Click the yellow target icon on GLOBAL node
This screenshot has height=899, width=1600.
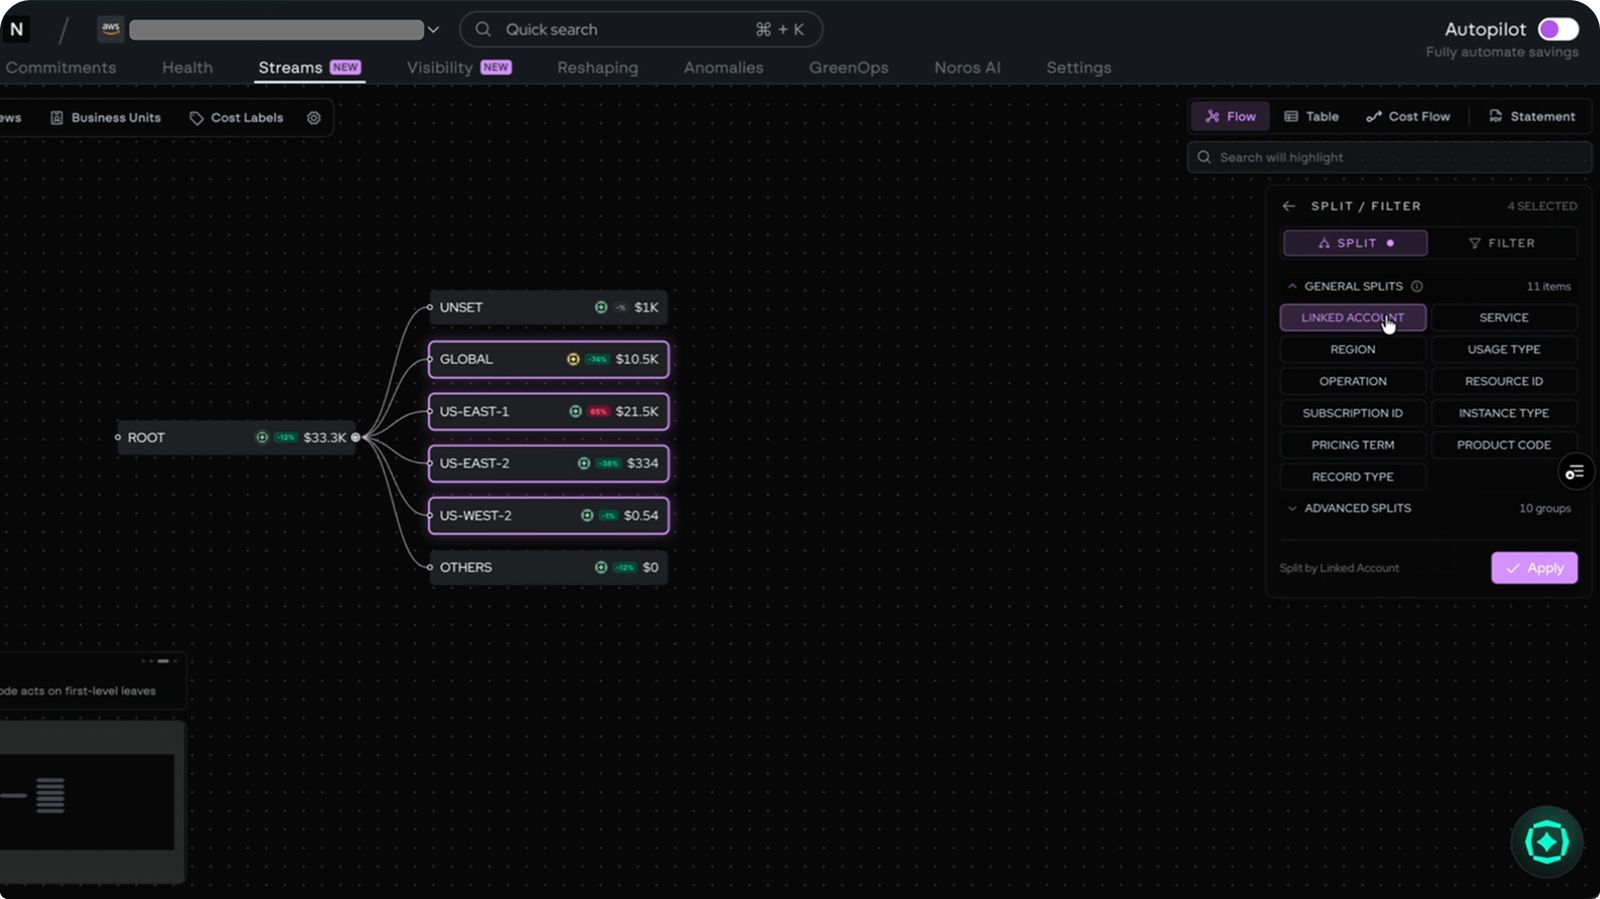[573, 359]
